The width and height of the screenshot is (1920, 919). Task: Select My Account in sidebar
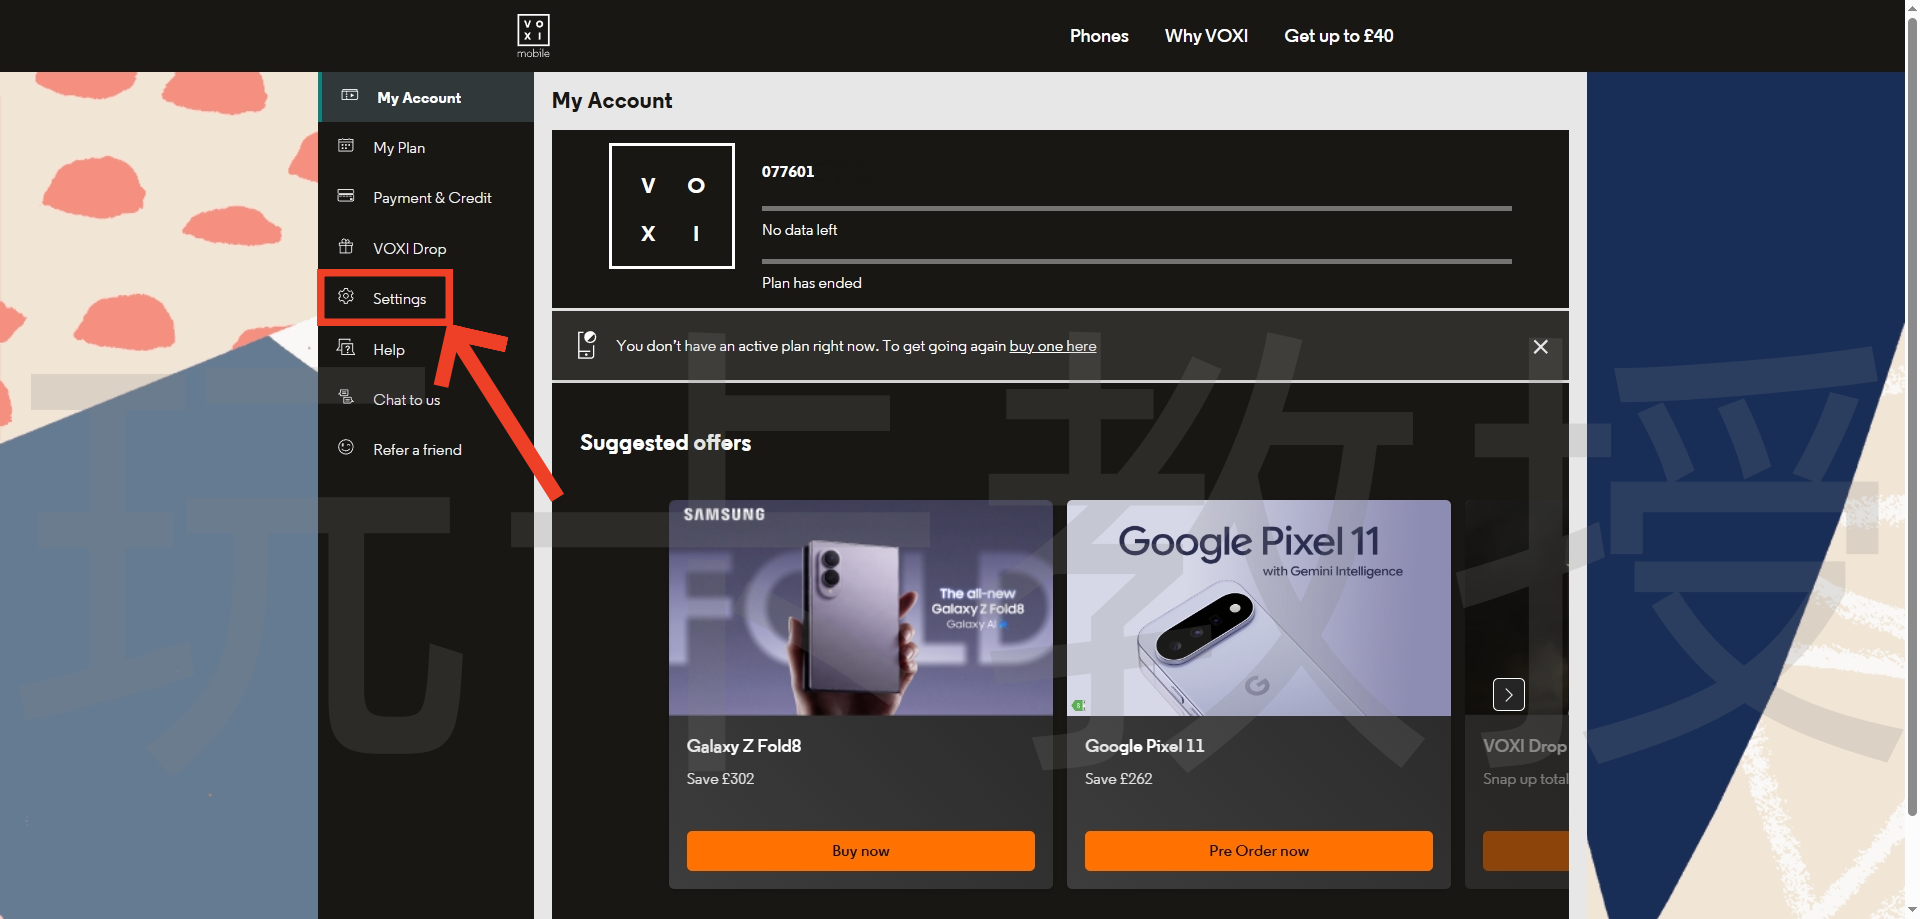point(426,97)
